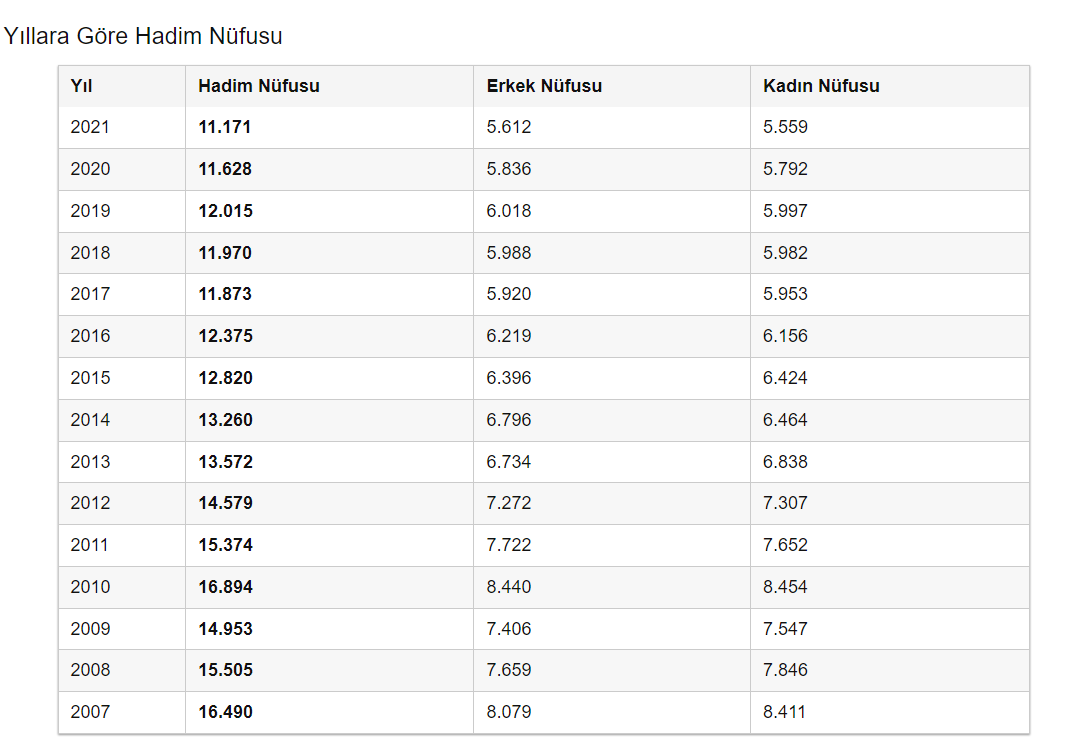The image size is (1087, 756).
Task: Click the year 2021 cell
Action: pyautogui.click(x=90, y=127)
